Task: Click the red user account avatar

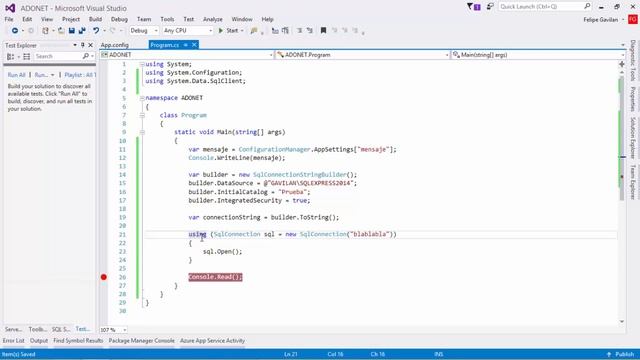Action: [x=633, y=20]
